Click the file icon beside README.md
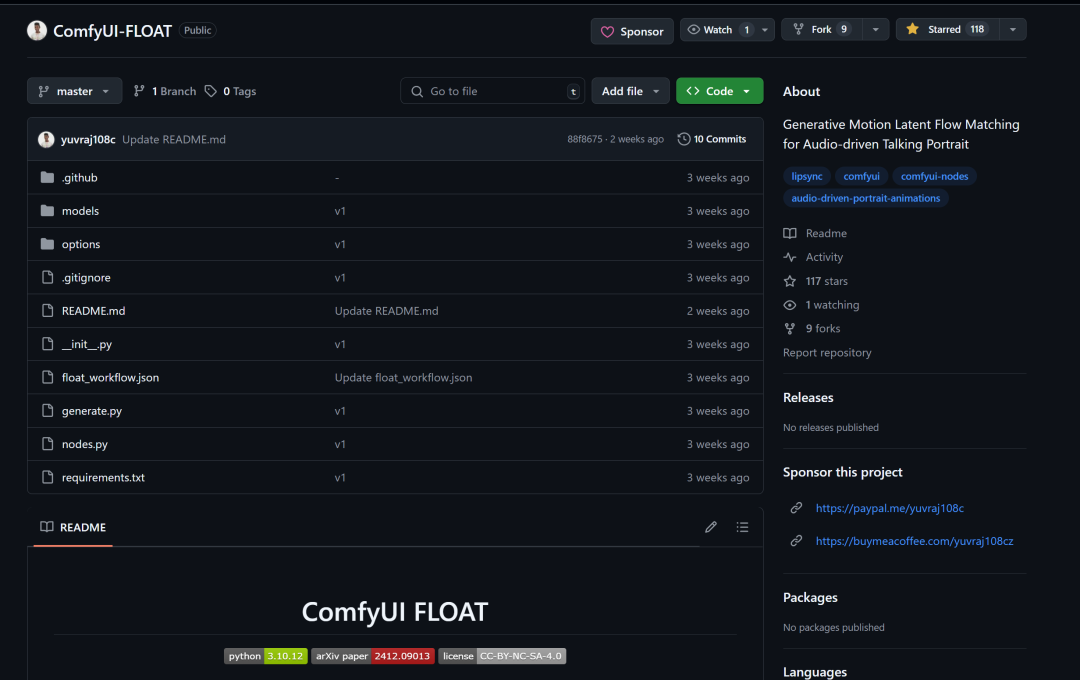Viewport: 1080px width, 680px height. click(48, 311)
